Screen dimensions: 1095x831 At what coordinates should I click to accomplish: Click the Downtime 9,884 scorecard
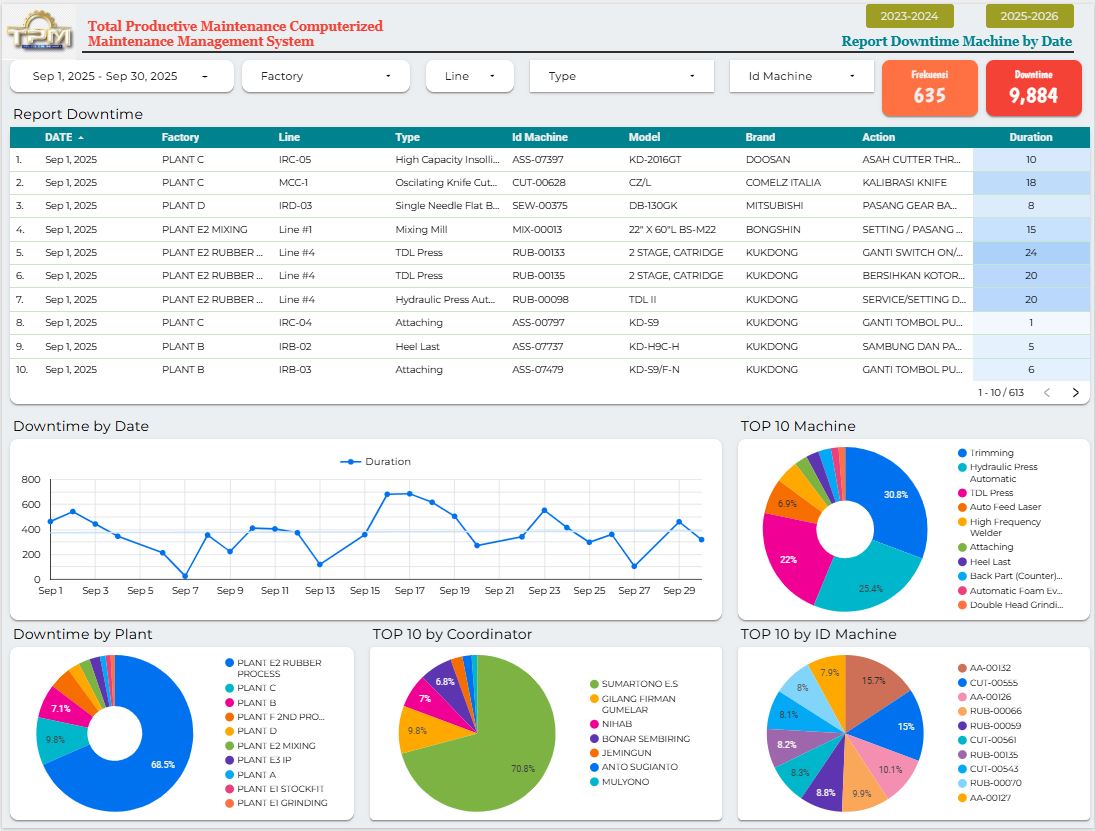[1033, 88]
